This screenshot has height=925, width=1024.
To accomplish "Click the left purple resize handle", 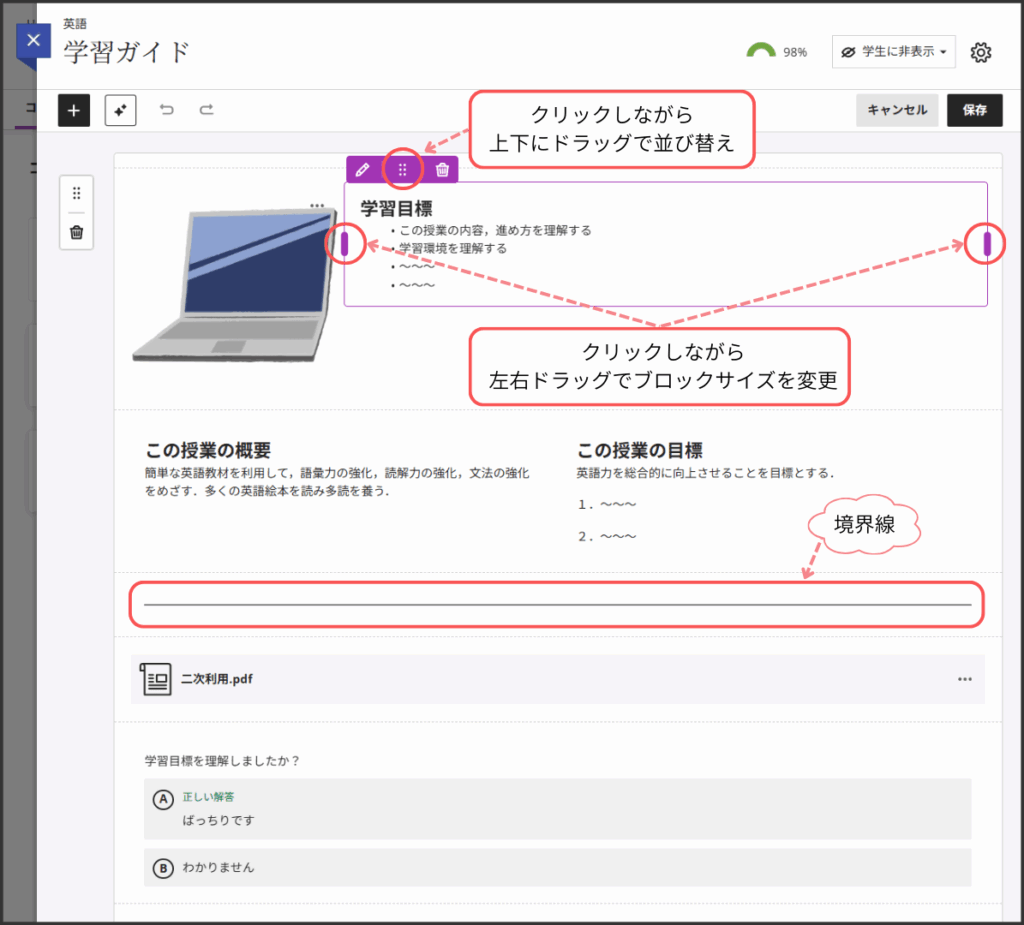I will pyautogui.click(x=345, y=244).
